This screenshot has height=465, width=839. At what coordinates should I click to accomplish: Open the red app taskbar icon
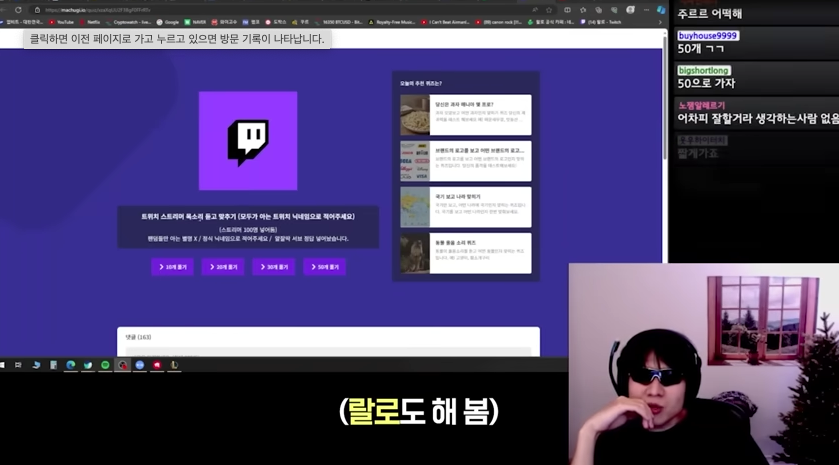pyautogui.click(x=157, y=365)
